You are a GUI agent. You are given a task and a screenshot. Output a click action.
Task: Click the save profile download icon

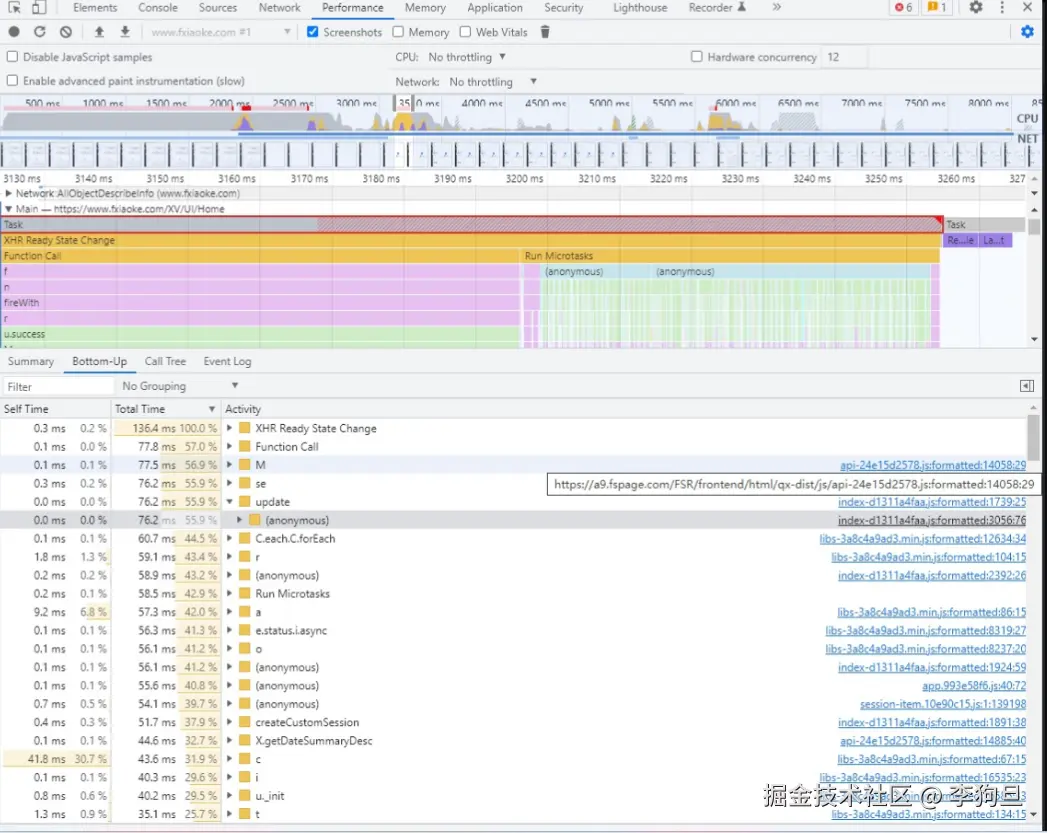(125, 32)
